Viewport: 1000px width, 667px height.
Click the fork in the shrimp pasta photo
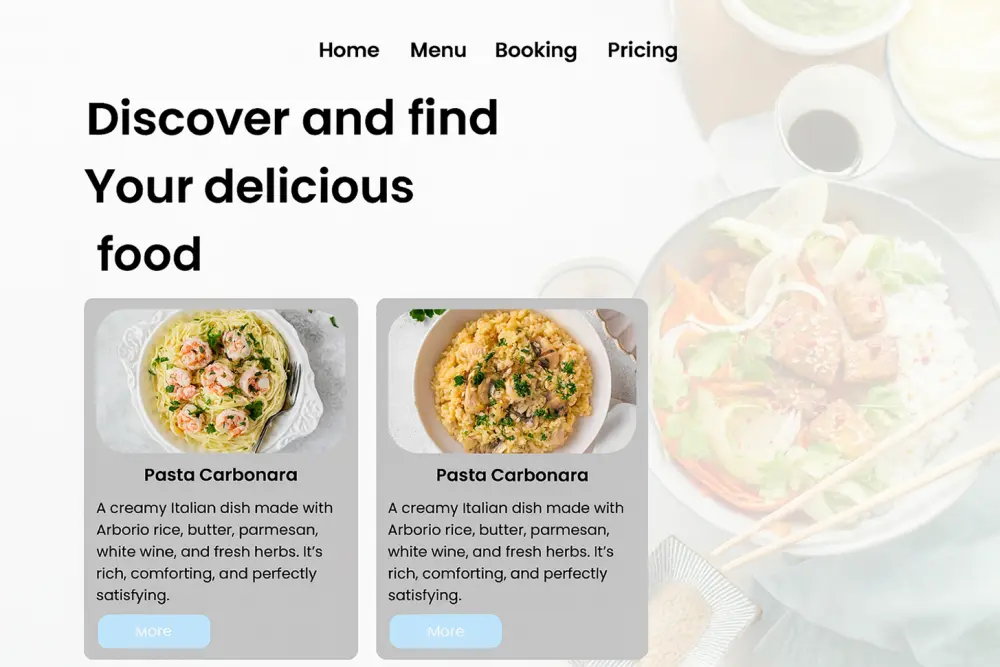281,408
